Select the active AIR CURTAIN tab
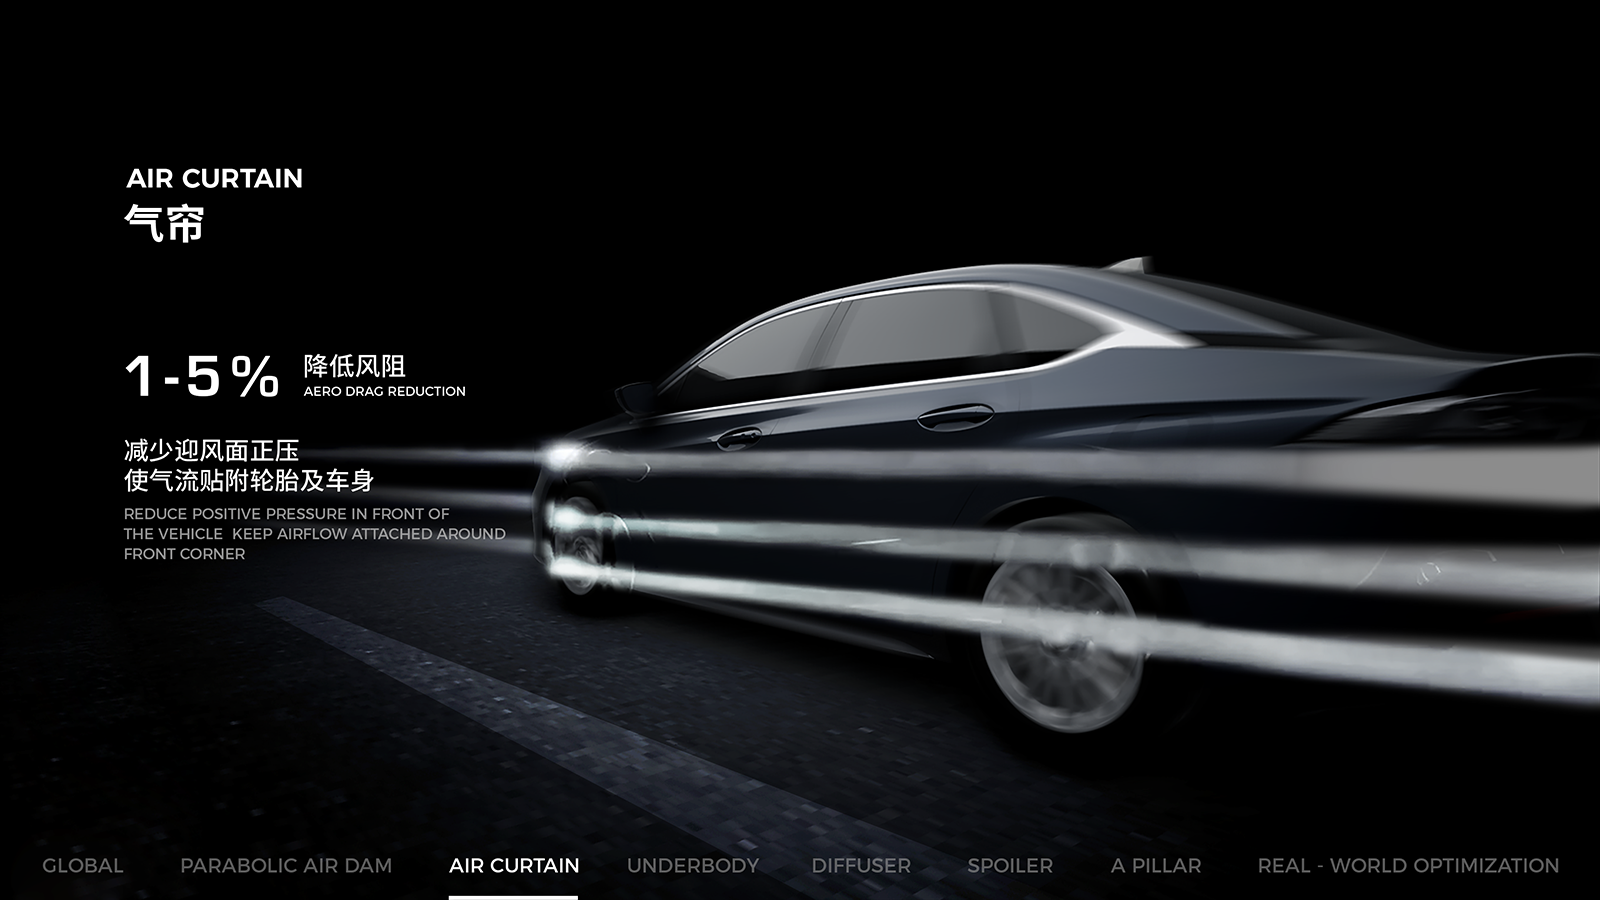 [x=514, y=866]
